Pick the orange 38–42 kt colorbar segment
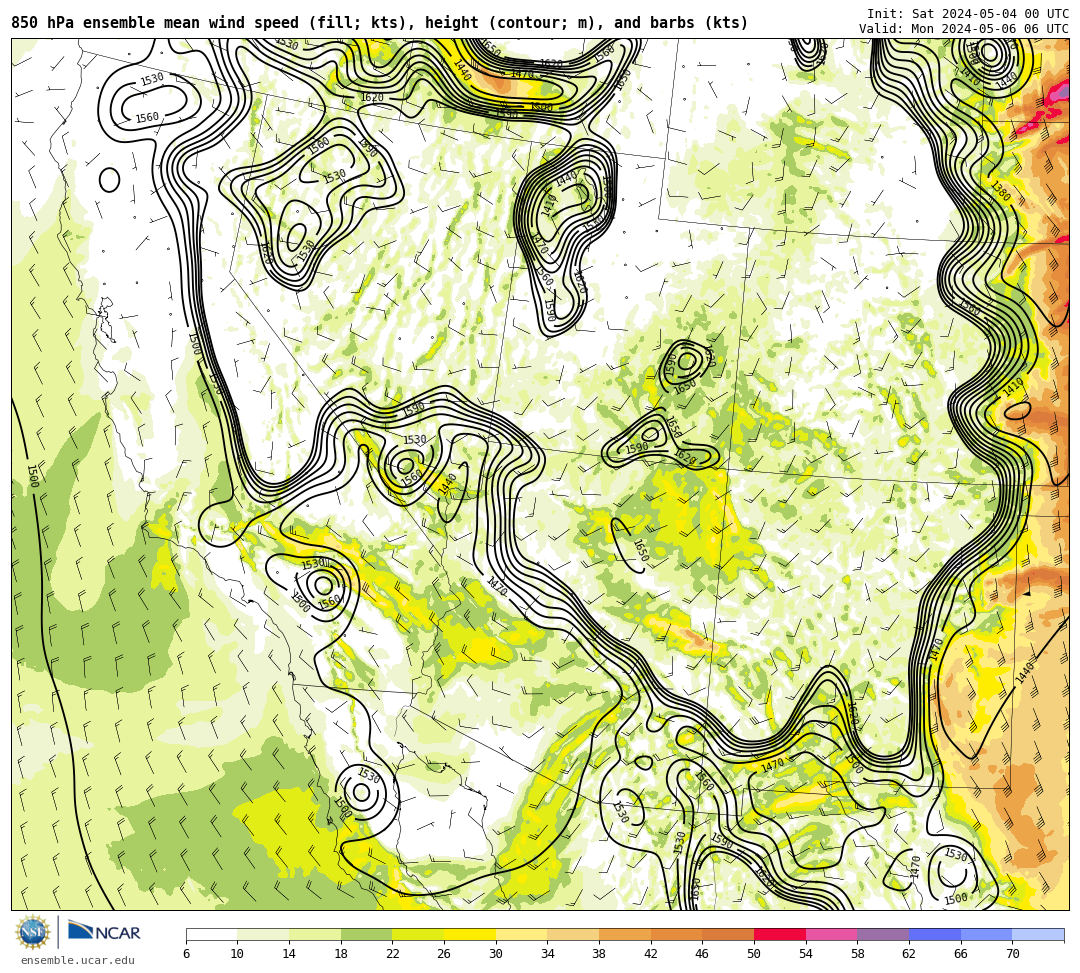The width and height of the screenshot is (1080, 973). [625, 934]
